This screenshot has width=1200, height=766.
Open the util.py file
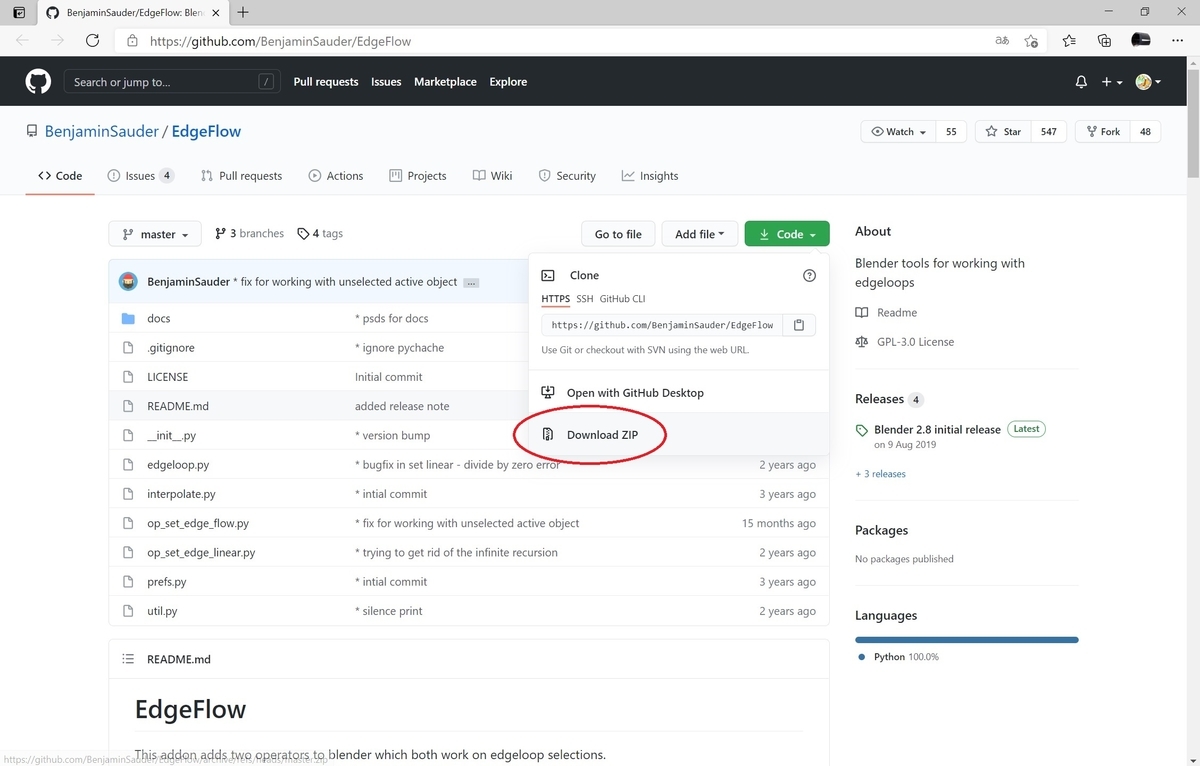162,611
